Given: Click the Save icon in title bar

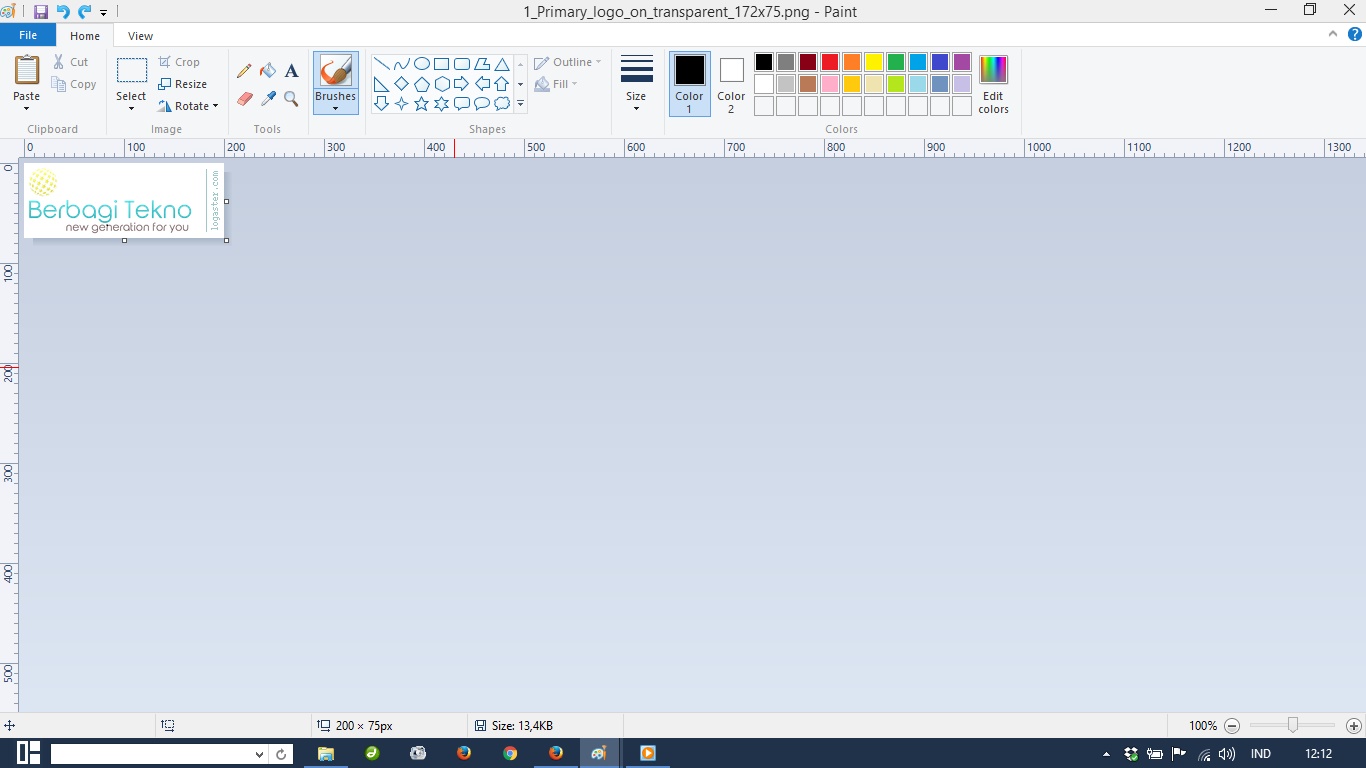Looking at the screenshot, I should pyautogui.click(x=41, y=12).
